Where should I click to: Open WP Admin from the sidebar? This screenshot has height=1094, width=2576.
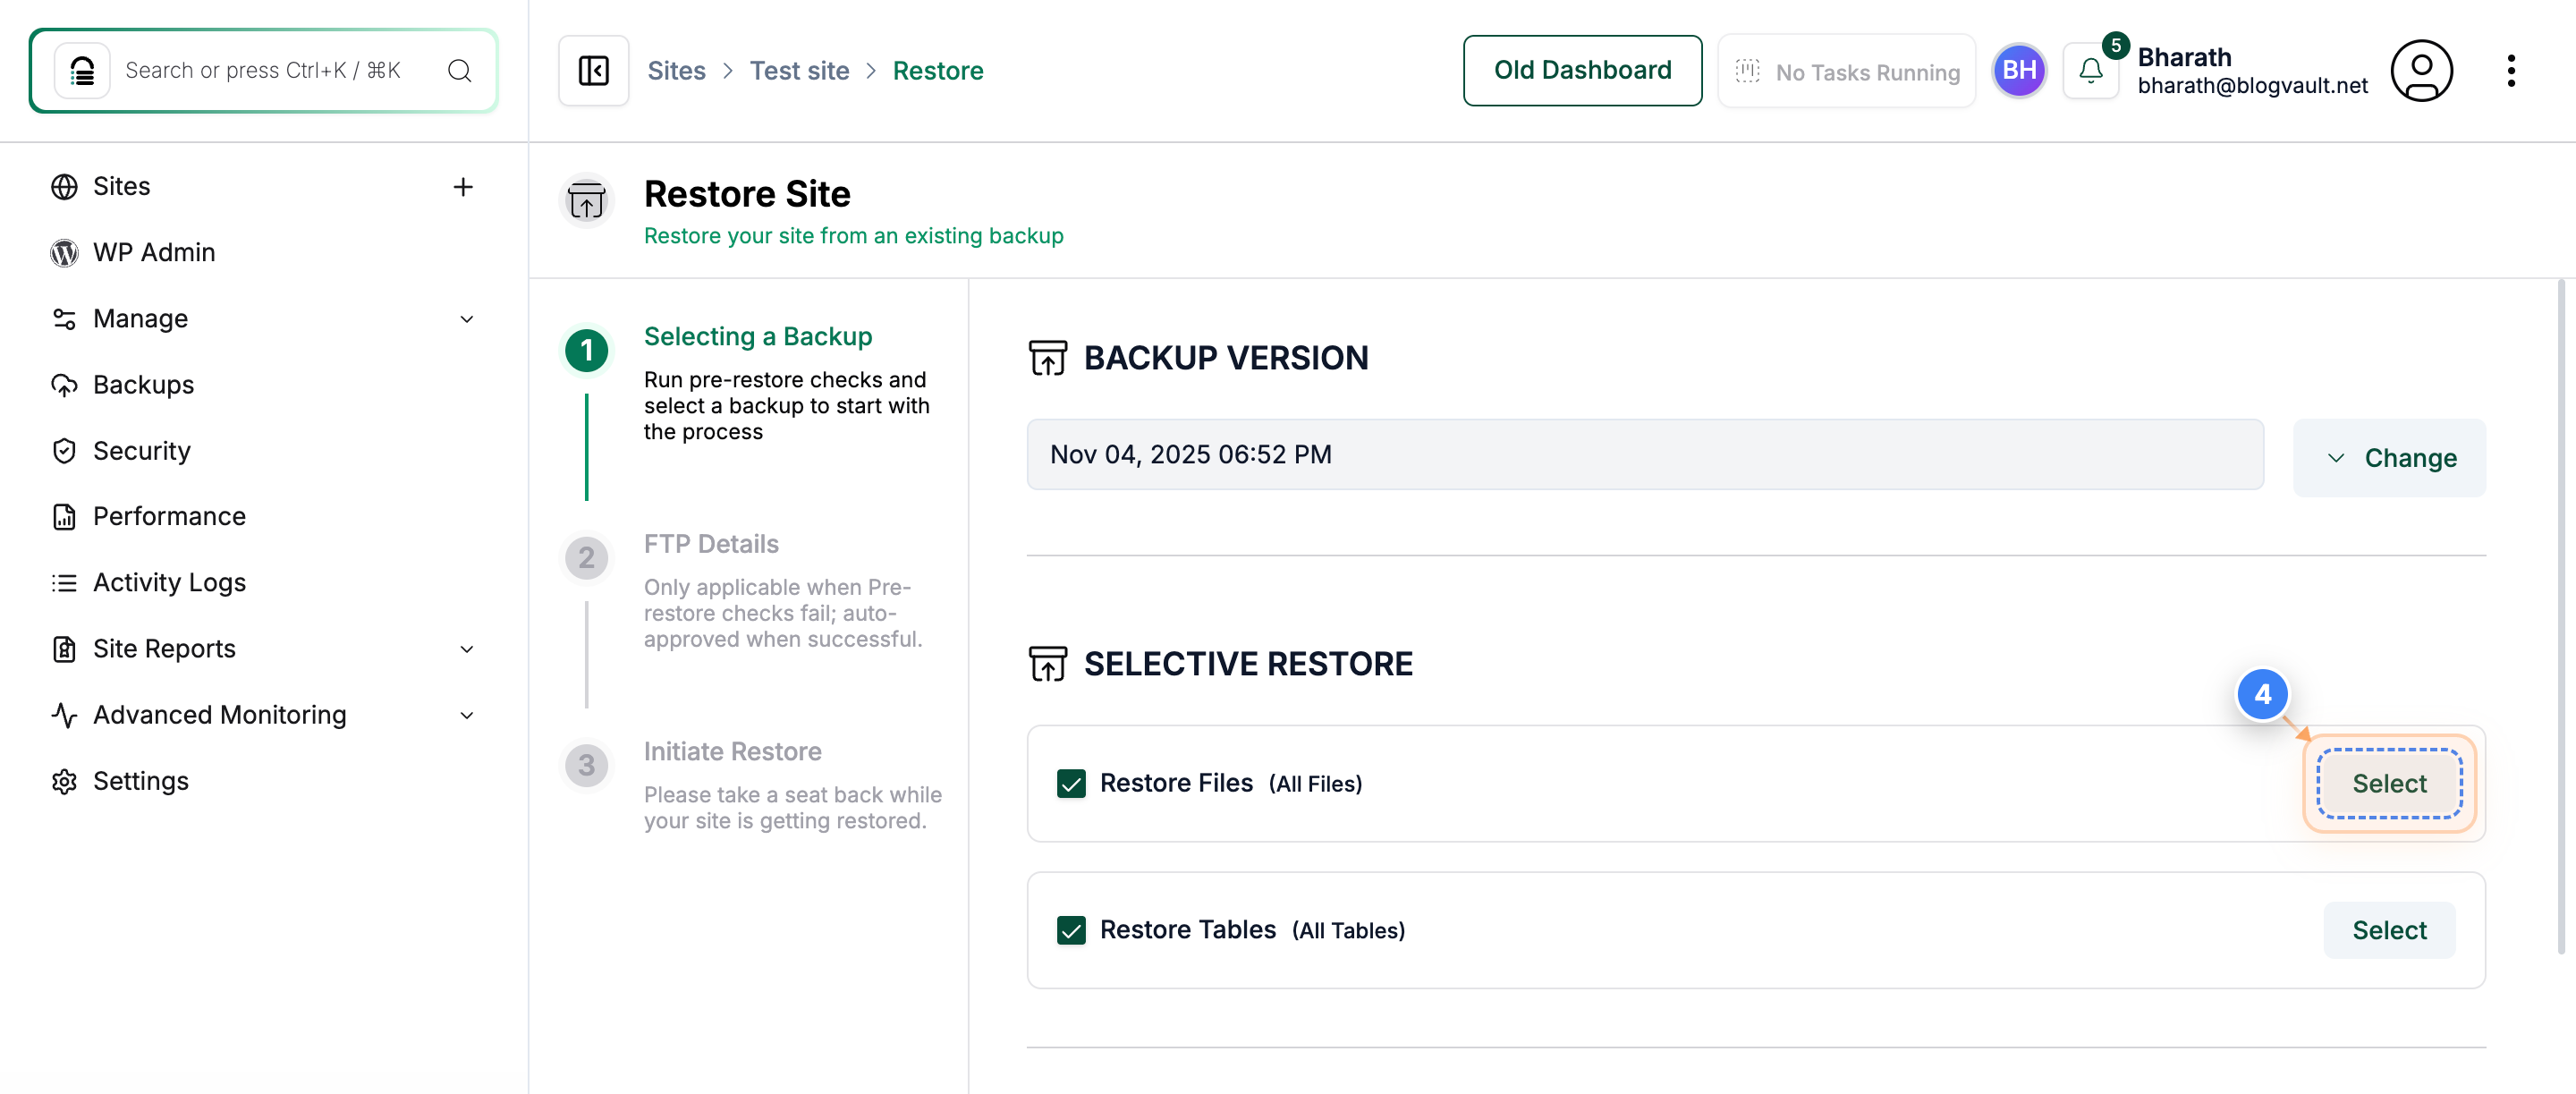(x=154, y=252)
